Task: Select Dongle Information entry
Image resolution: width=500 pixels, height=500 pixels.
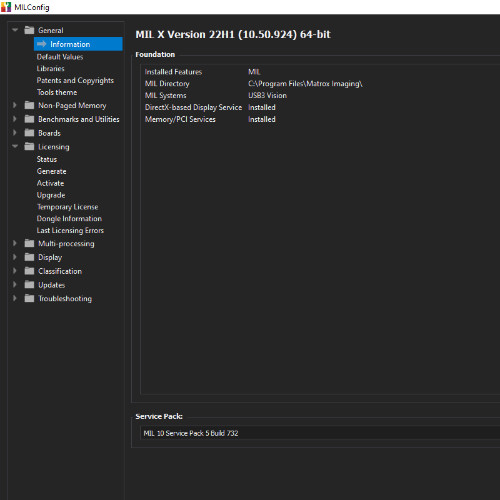Action: (69, 219)
